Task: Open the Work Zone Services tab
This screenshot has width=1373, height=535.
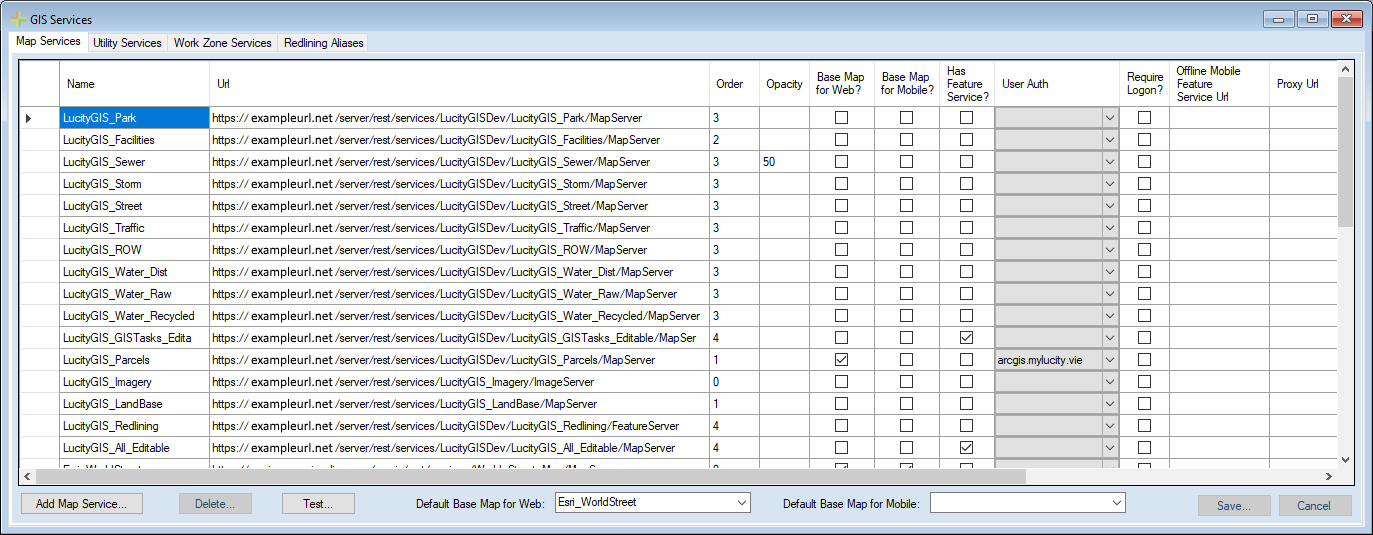Action: pyautogui.click(x=222, y=43)
